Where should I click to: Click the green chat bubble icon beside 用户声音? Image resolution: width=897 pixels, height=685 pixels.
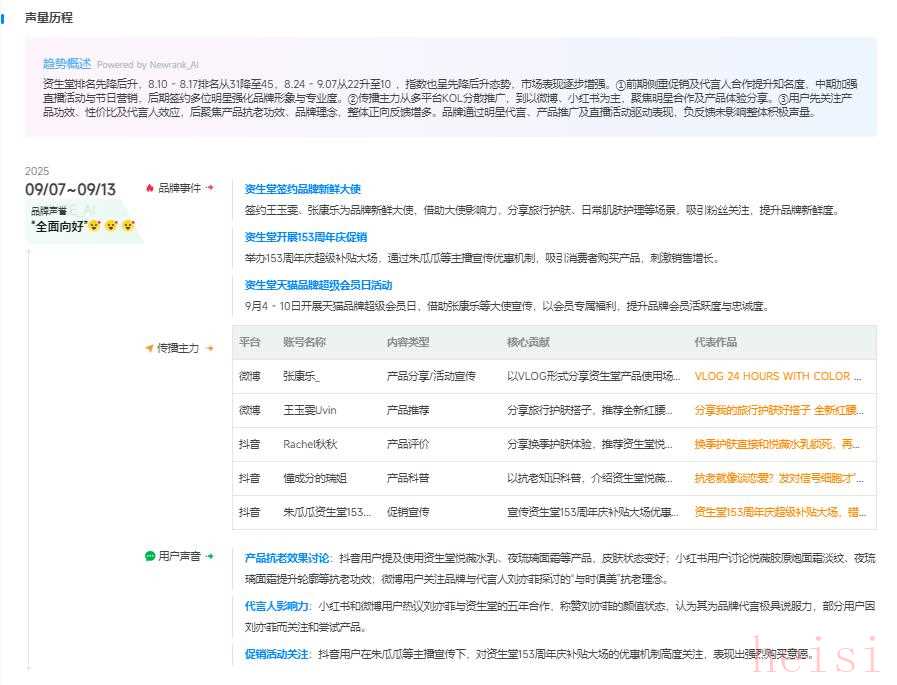150,556
